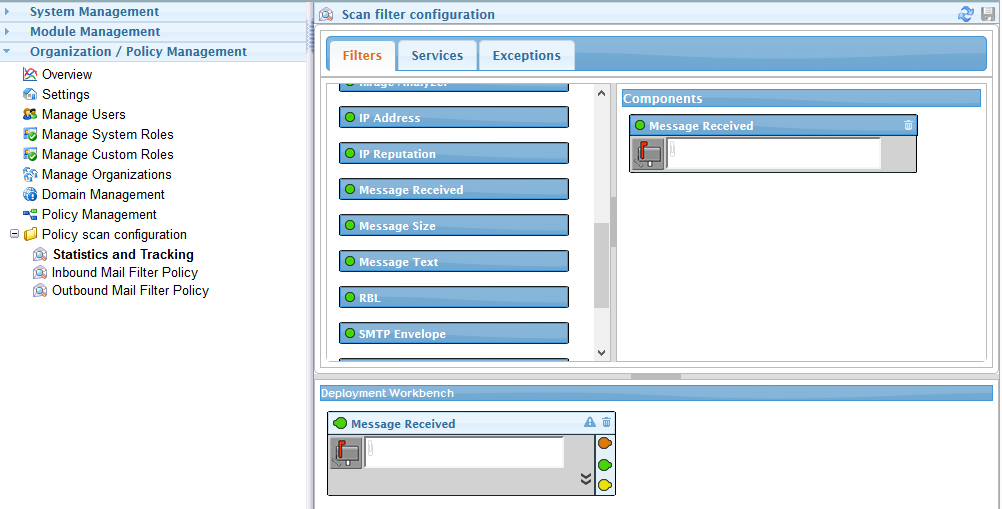Viewport: 1002px width, 509px height.
Task: Select Statistics and Tracking
Action: [x=123, y=254]
